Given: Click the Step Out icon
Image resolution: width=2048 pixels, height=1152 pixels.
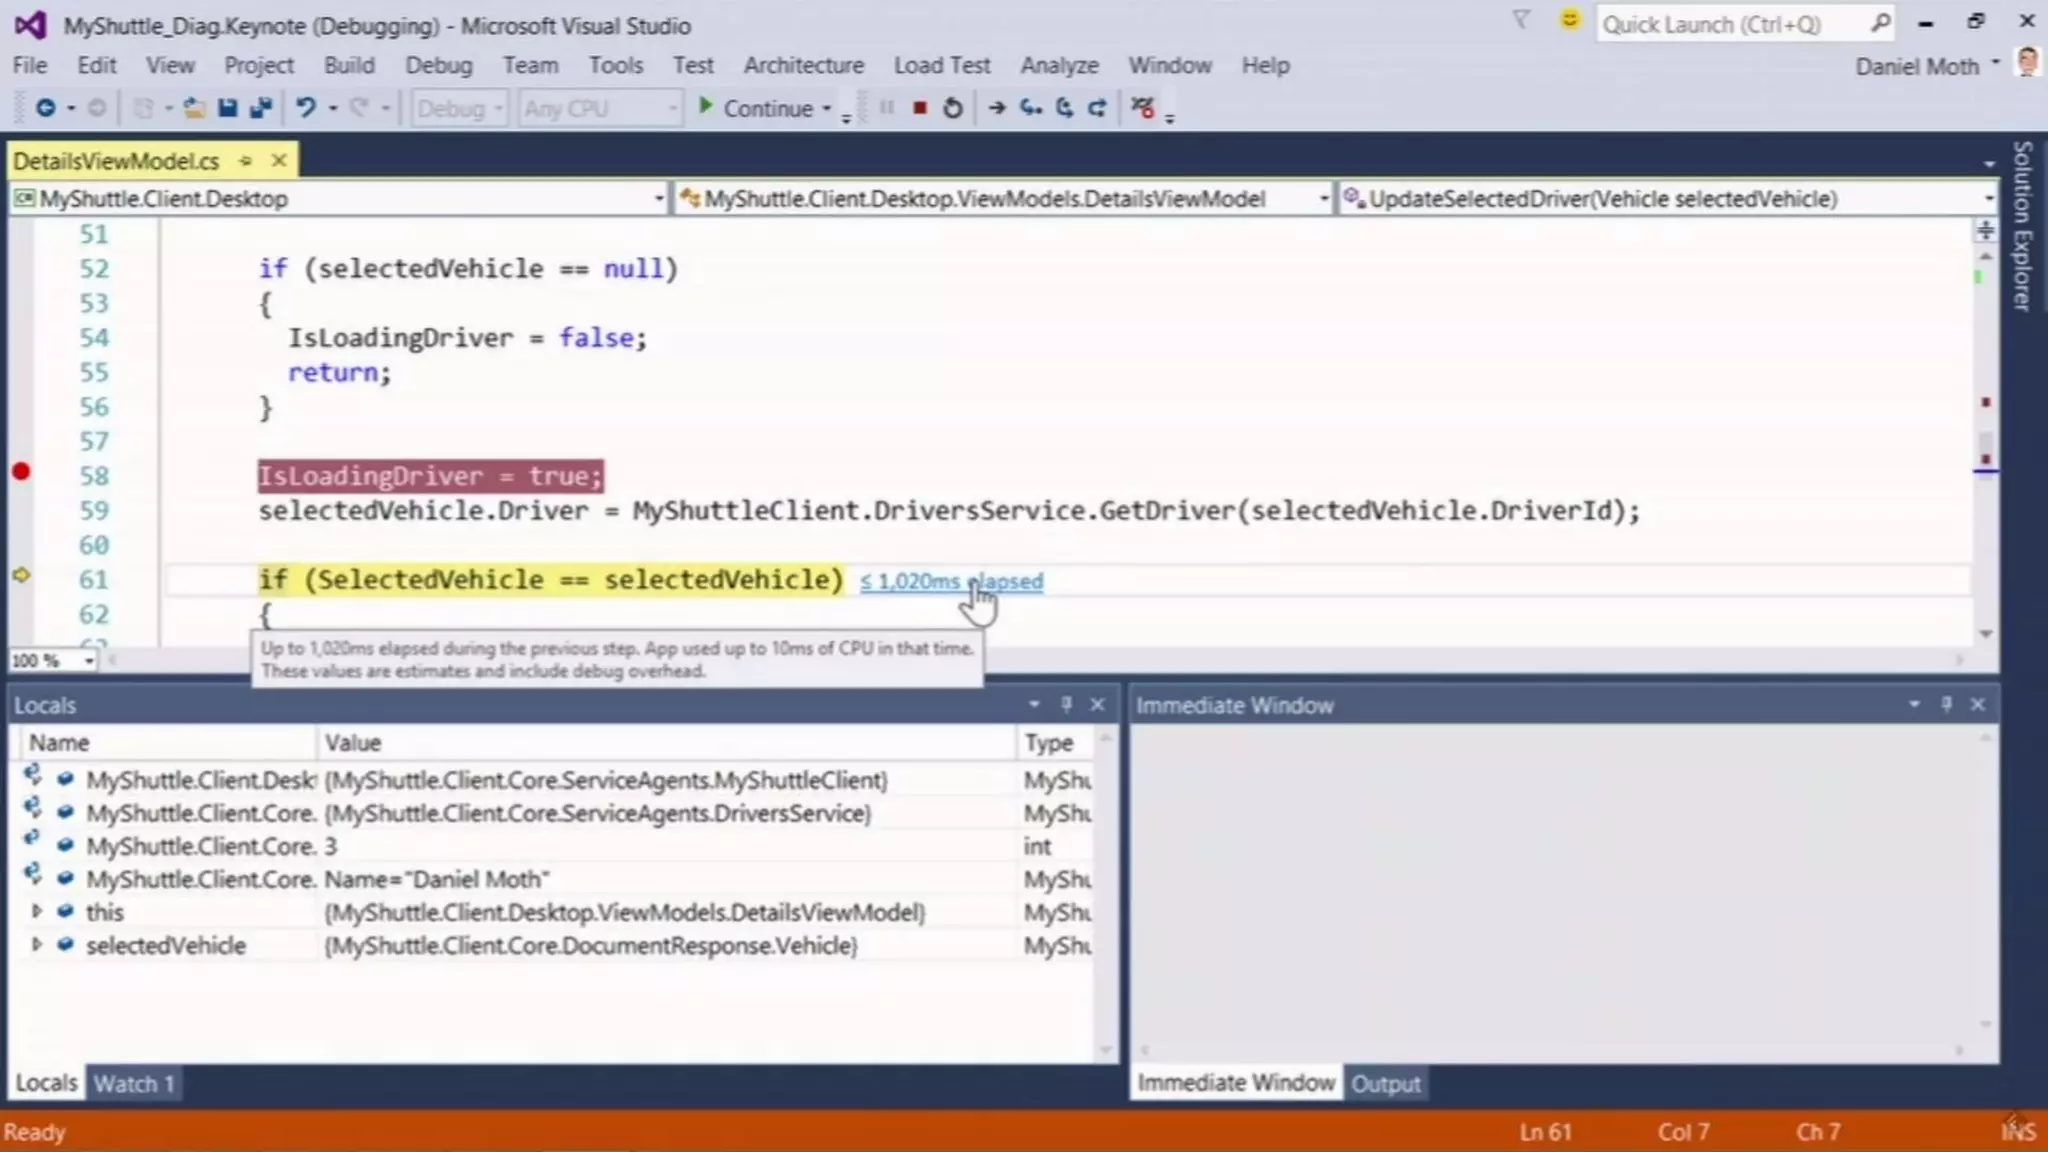Looking at the screenshot, I should [1097, 108].
